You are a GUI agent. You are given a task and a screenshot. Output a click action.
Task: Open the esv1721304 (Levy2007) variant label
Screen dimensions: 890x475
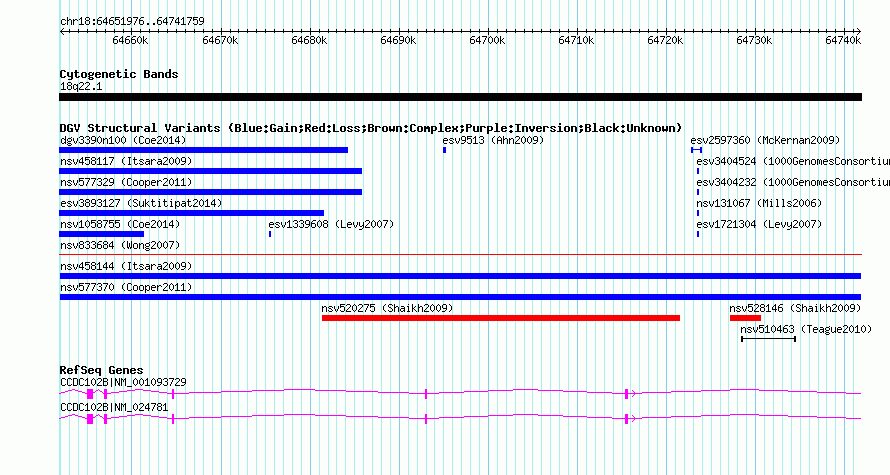click(x=759, y=224)
